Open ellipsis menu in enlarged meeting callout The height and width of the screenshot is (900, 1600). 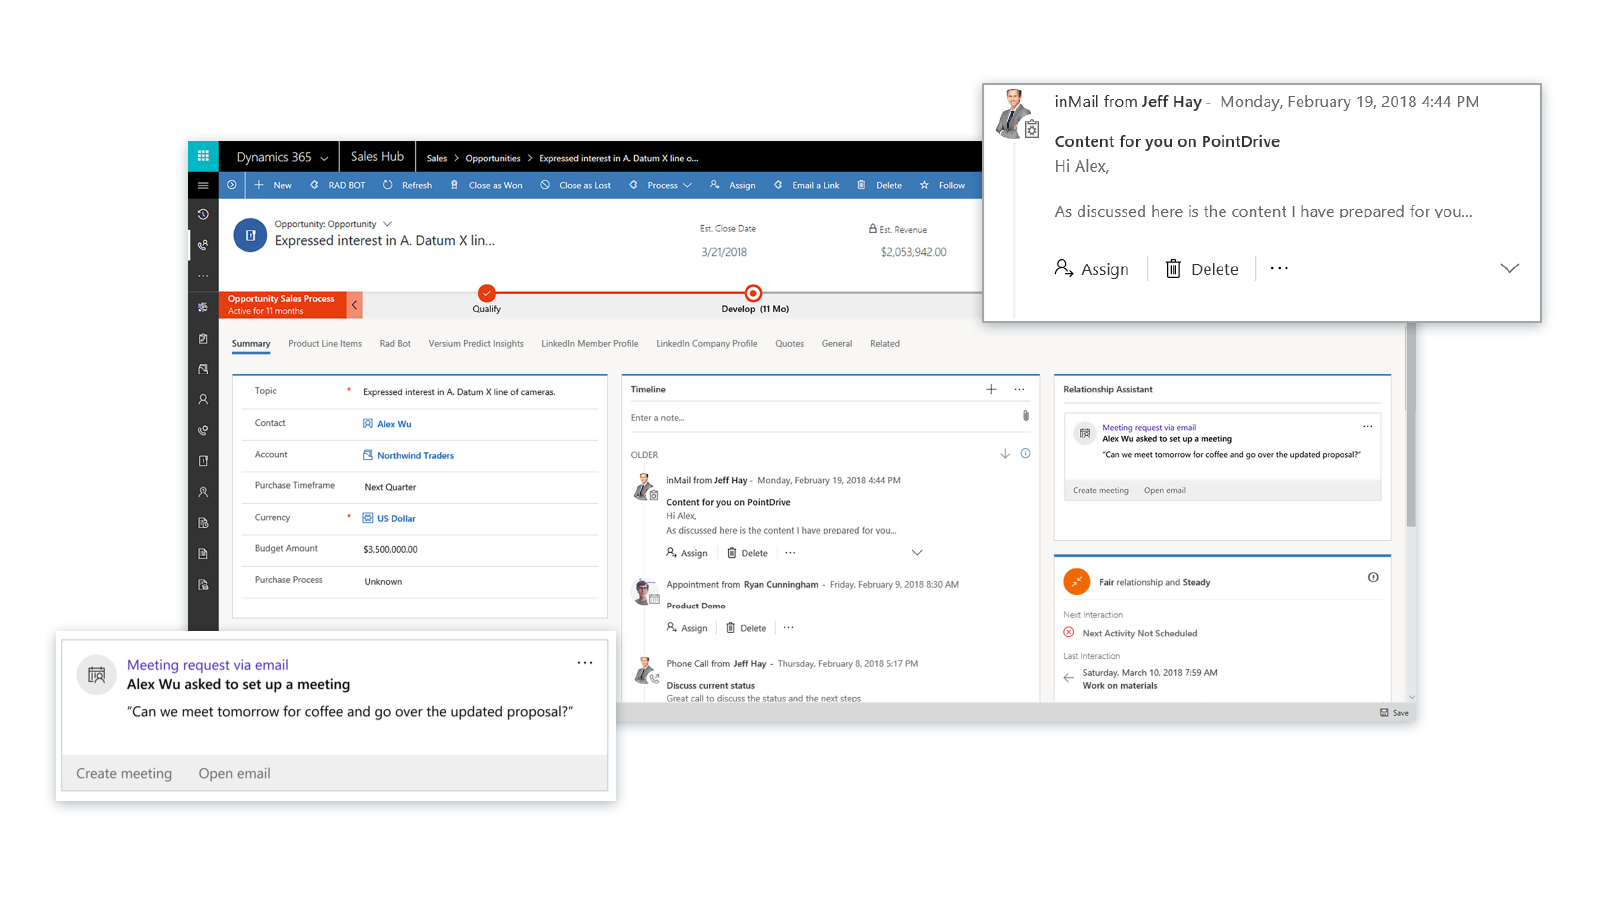point(585,662)
